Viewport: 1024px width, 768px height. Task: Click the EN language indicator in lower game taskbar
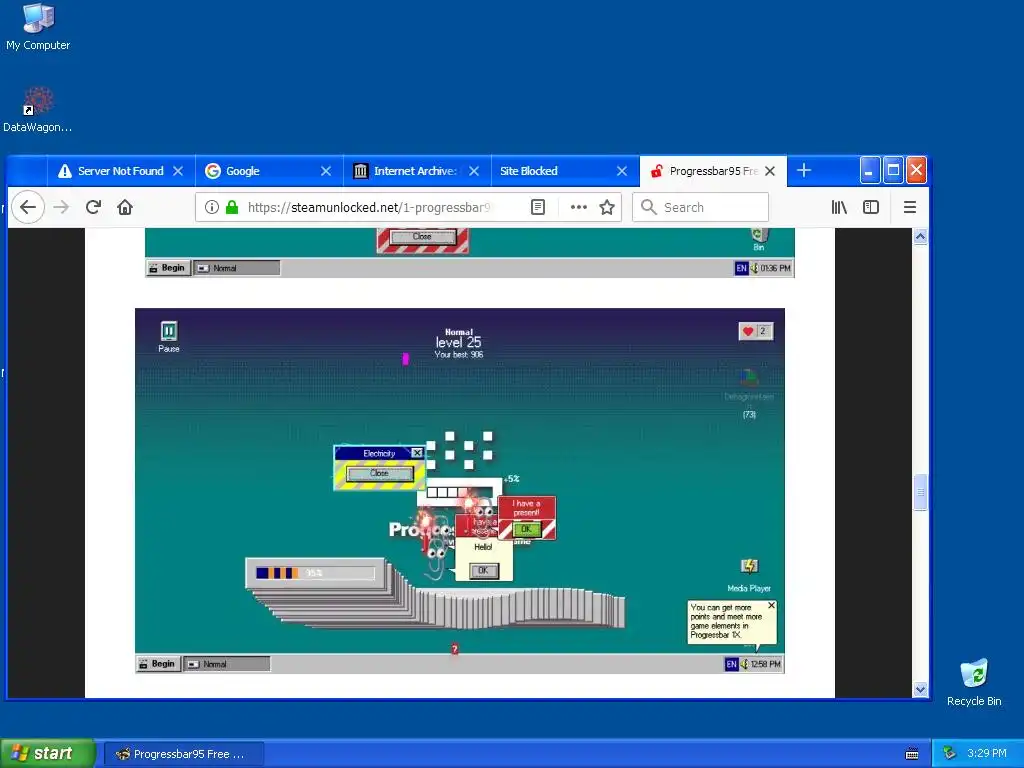pyautogui.click(x=731, y=664)
